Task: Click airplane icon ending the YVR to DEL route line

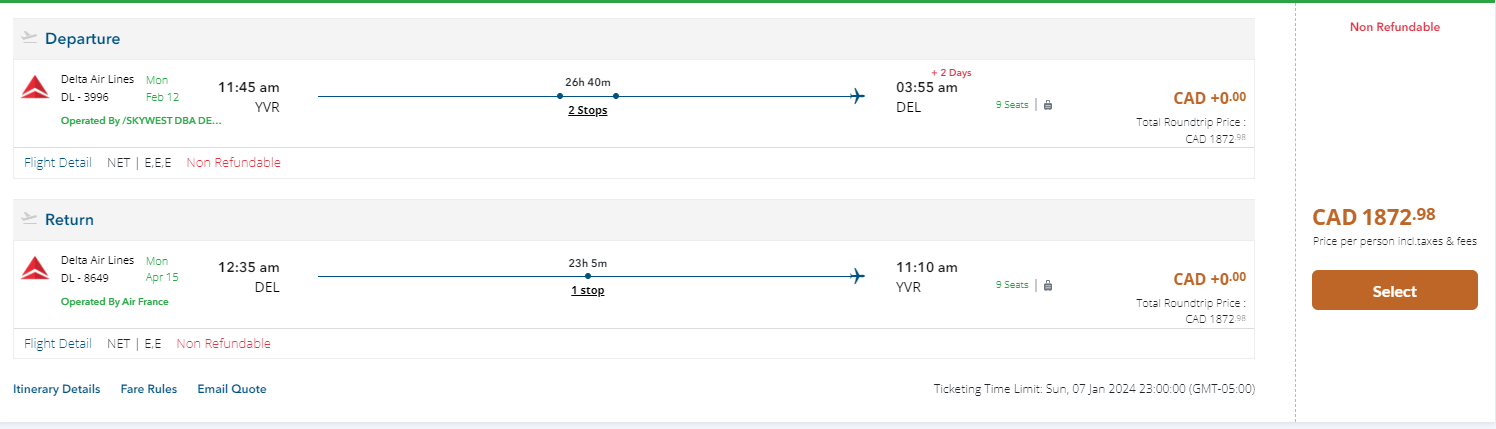Action: click(x=857, y=96)
